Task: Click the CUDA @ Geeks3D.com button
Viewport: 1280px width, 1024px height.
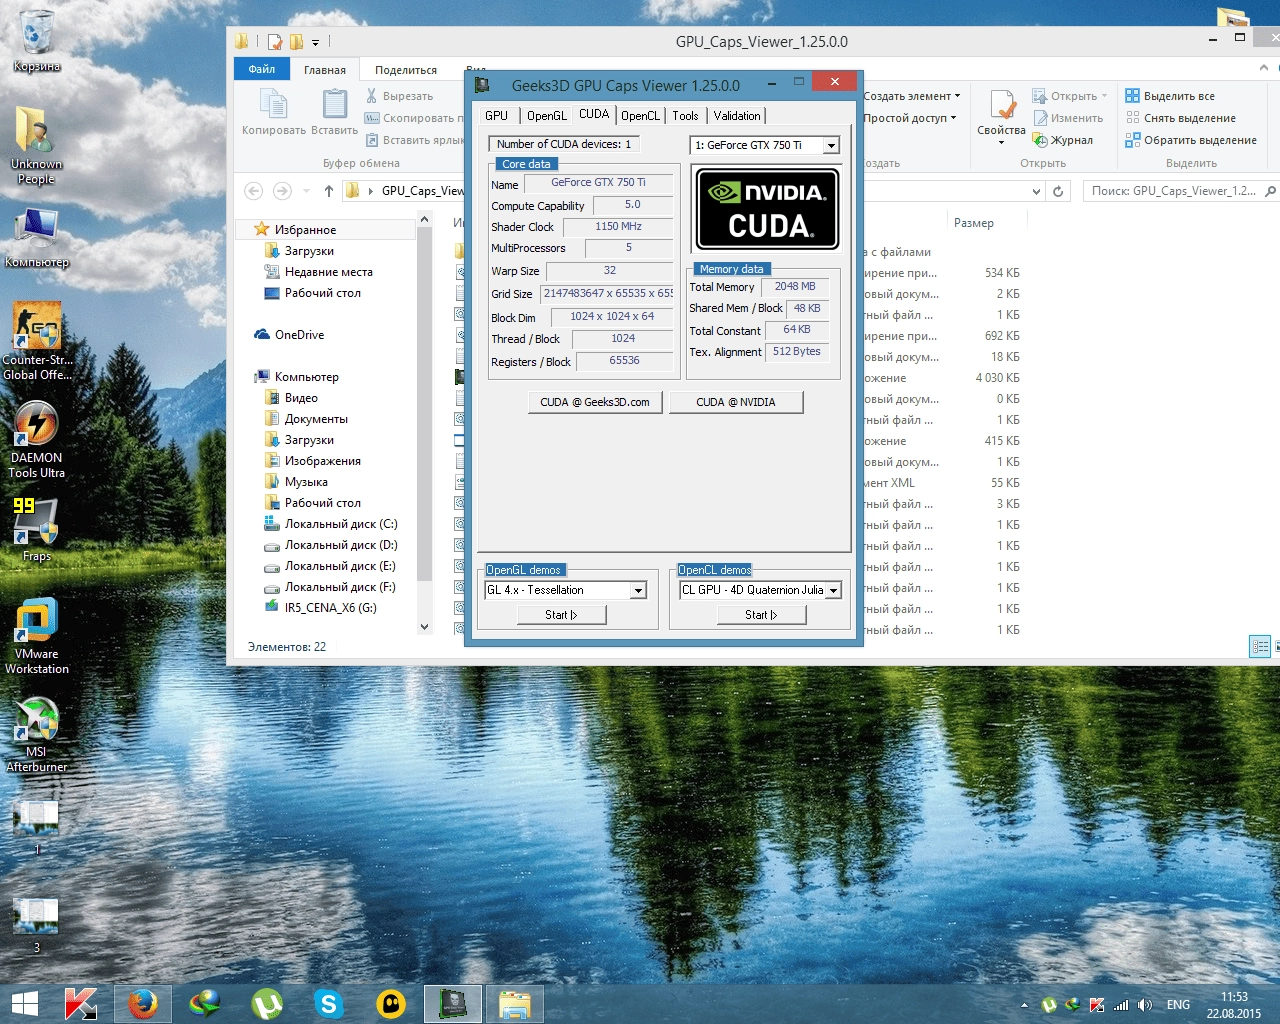Action: [595, 402]
